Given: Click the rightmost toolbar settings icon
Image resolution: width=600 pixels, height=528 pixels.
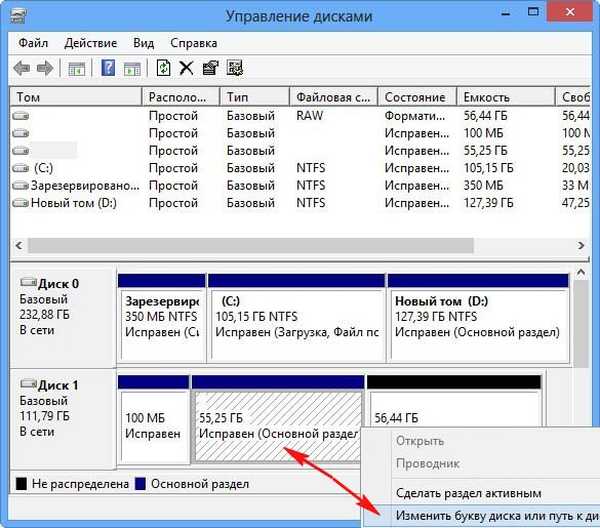Looking at the screenshot, I should tap(235, 68).
